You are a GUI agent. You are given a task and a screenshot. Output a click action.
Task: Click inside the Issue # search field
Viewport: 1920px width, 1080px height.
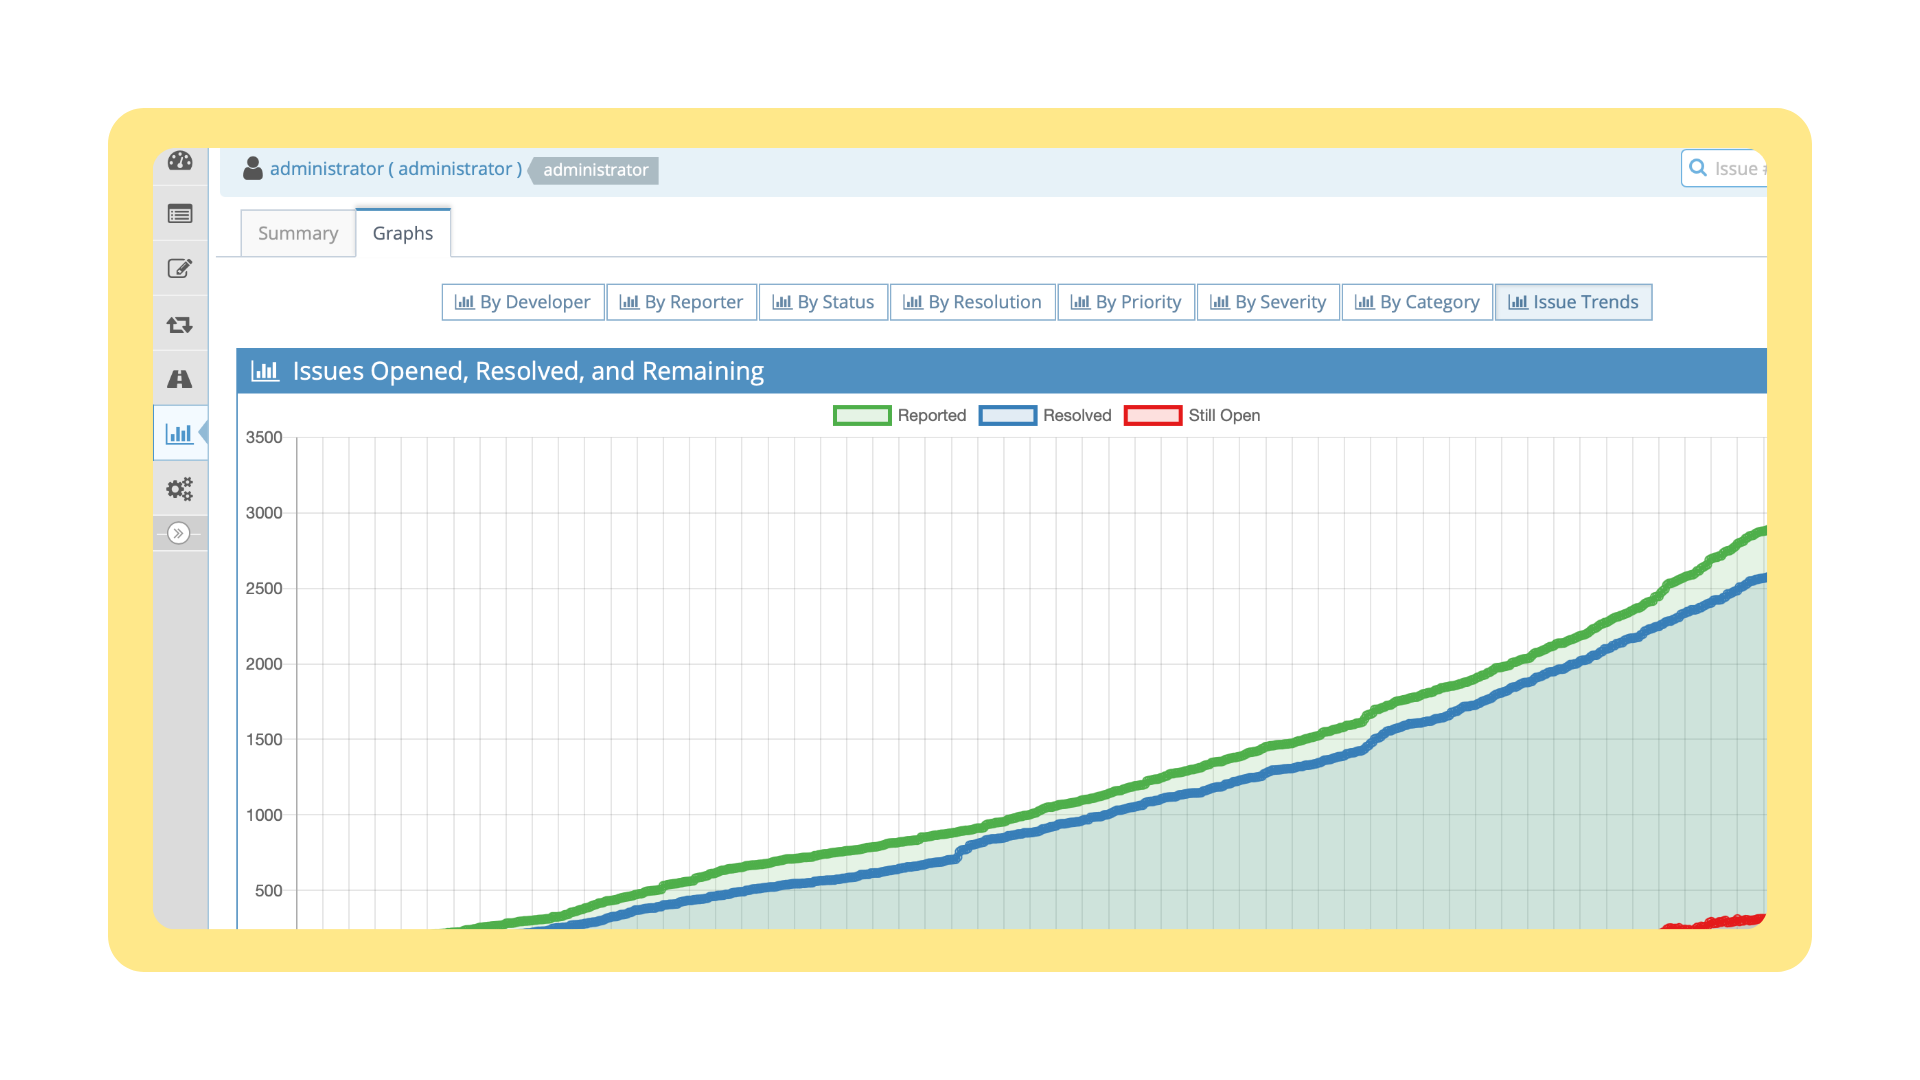(1745, 168)
